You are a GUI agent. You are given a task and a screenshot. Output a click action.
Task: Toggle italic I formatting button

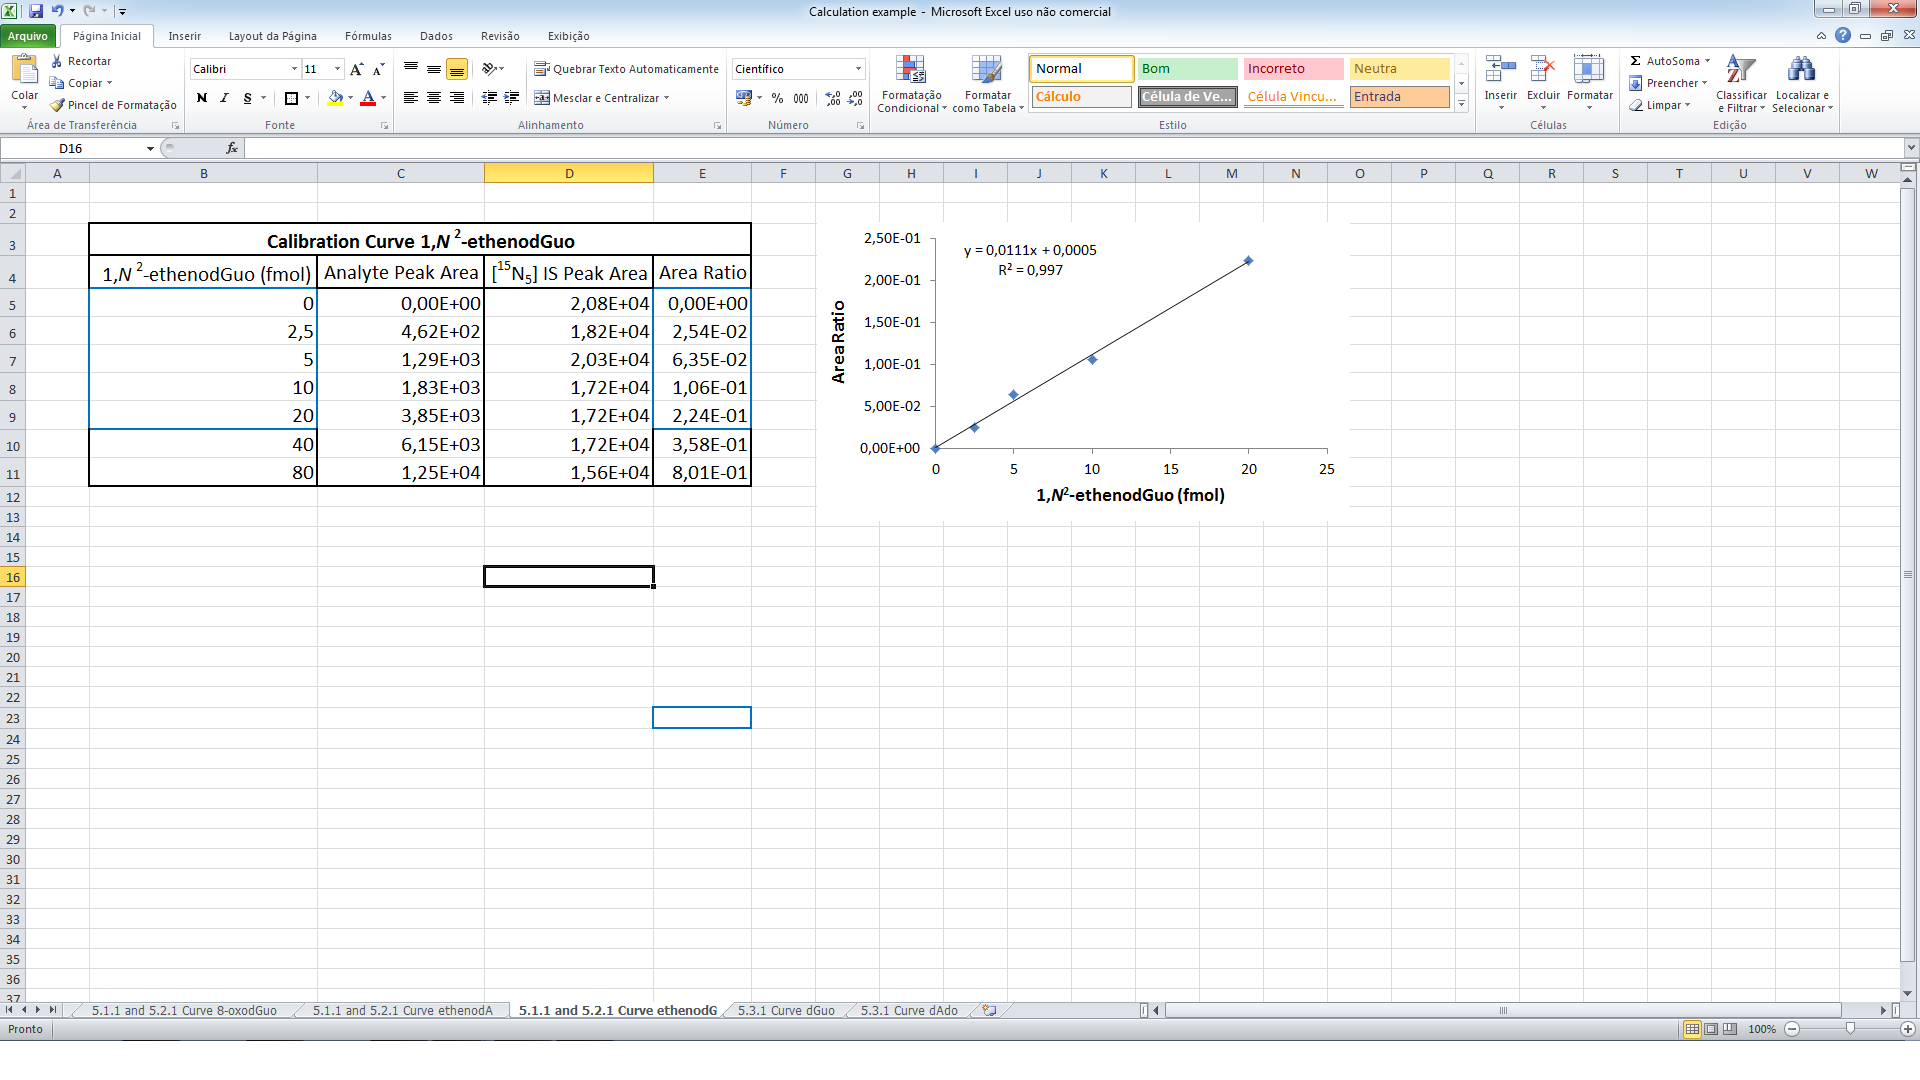[224, 98]
